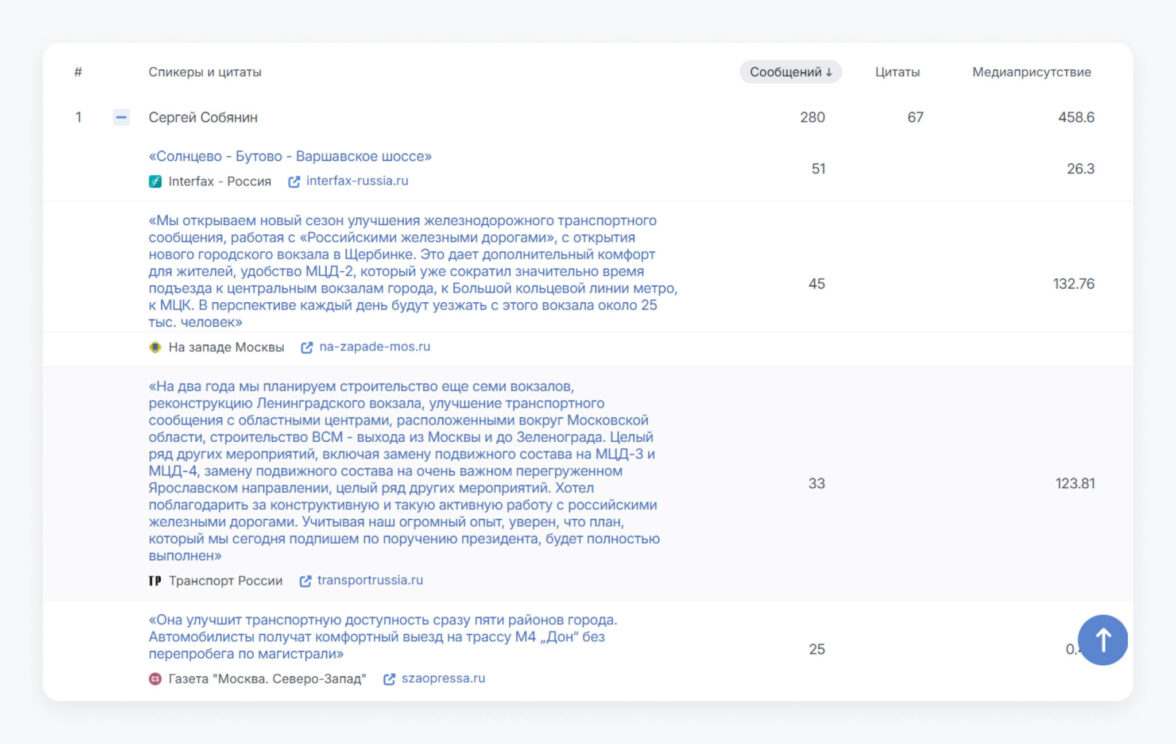Click external link icon beside szaopressa.ru

(x=389, y=678)
